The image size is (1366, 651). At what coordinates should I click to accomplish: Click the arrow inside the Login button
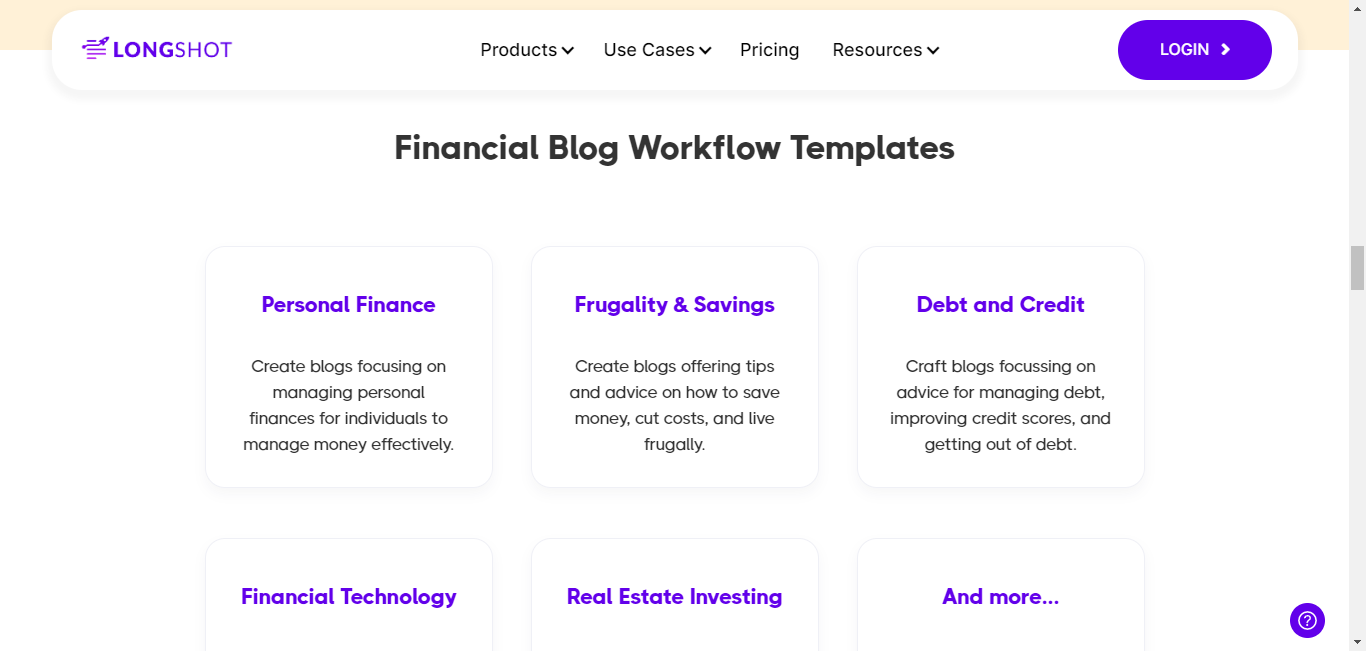(x=1226, y=50)
